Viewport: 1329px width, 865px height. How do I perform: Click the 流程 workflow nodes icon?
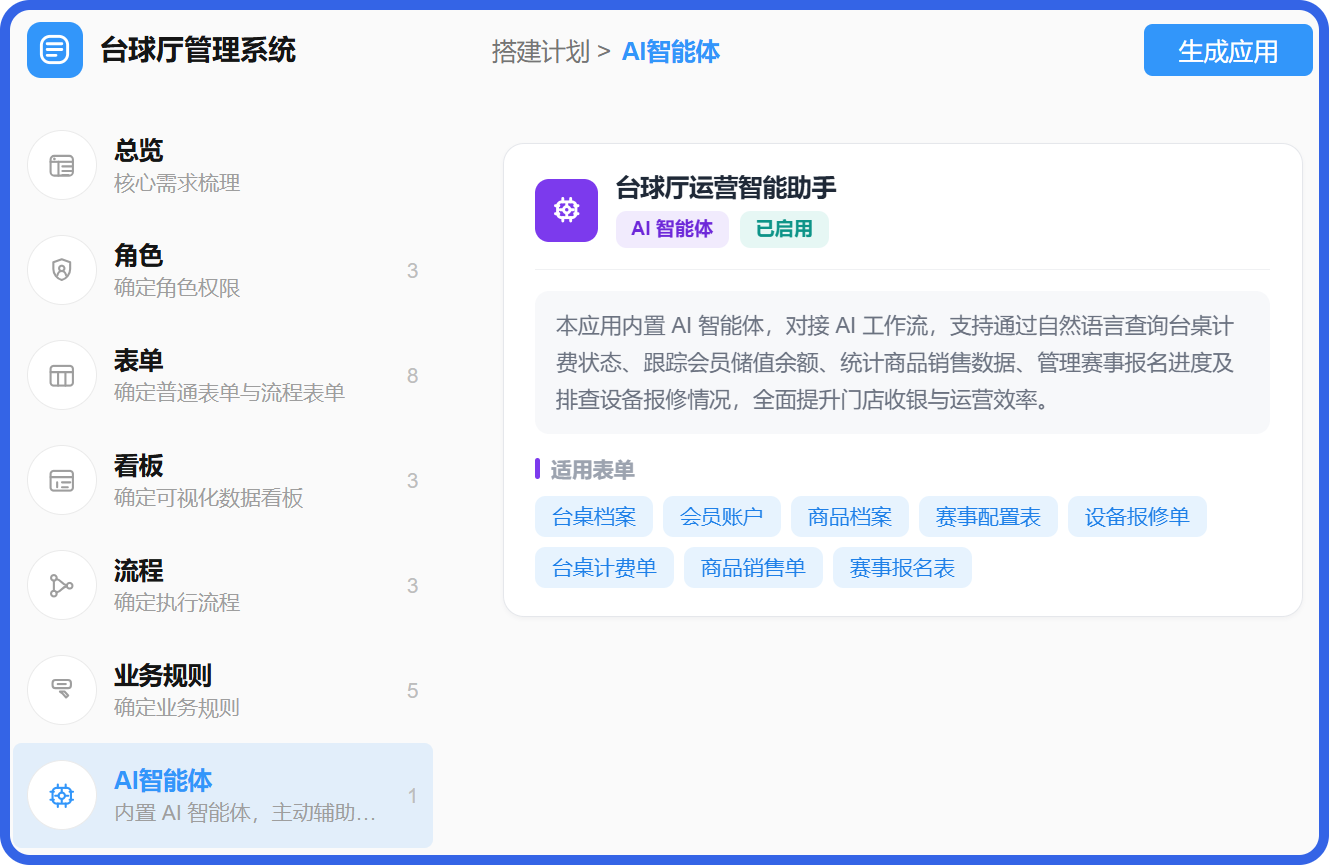[62, 585]
